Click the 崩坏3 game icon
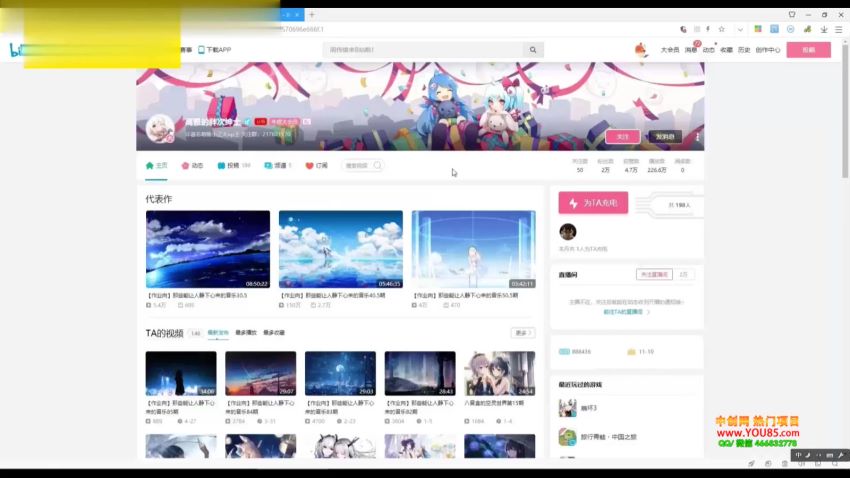Image resolution: width=850 pixels, height=478 pixels. coord(568,408)
